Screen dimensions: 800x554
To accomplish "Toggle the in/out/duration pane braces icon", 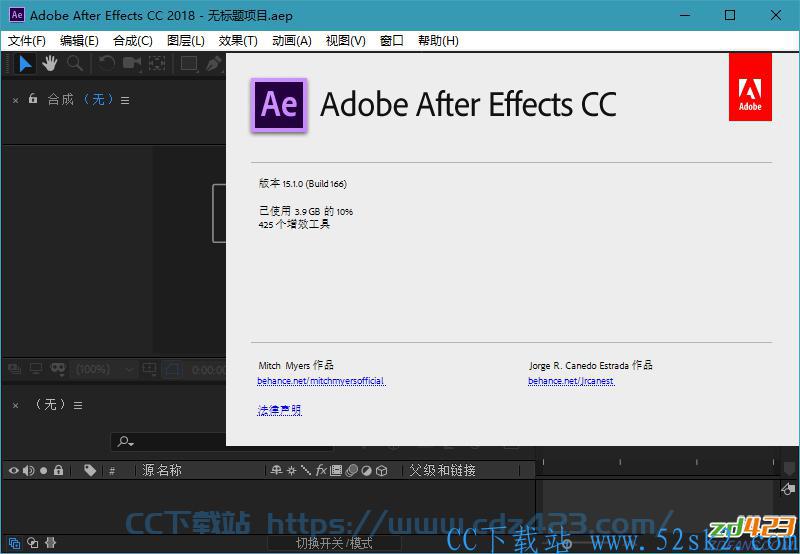I will (50, 543).
